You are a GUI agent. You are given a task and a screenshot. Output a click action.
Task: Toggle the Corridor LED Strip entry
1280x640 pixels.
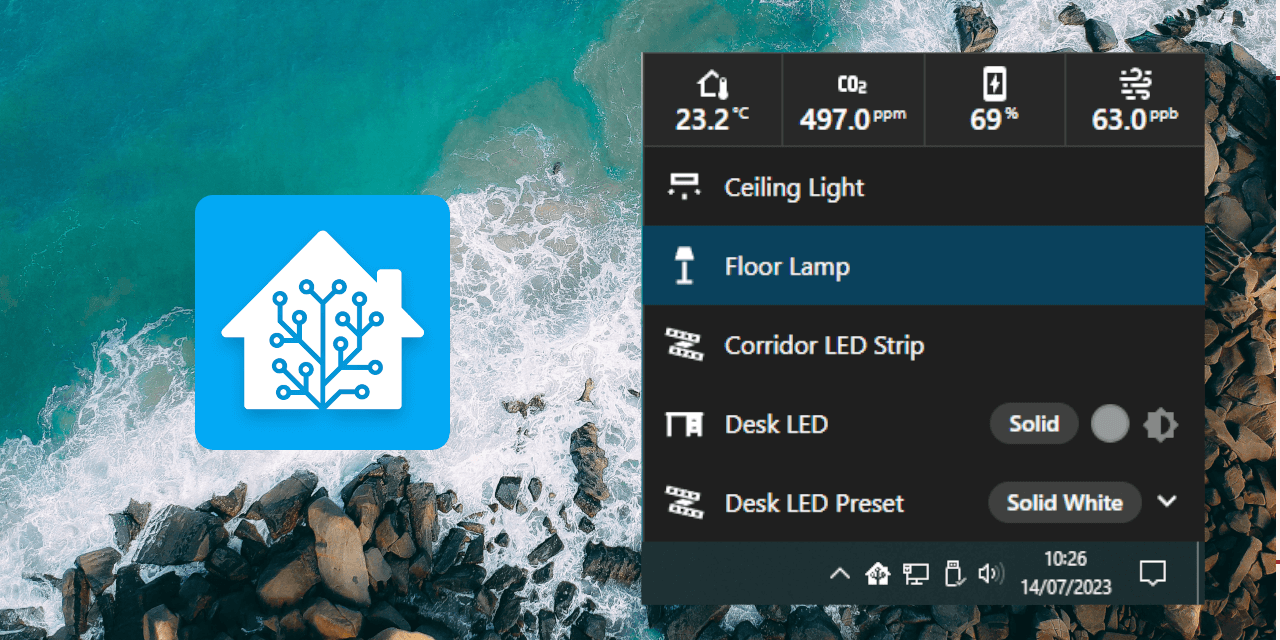click(x=824, y=345)
